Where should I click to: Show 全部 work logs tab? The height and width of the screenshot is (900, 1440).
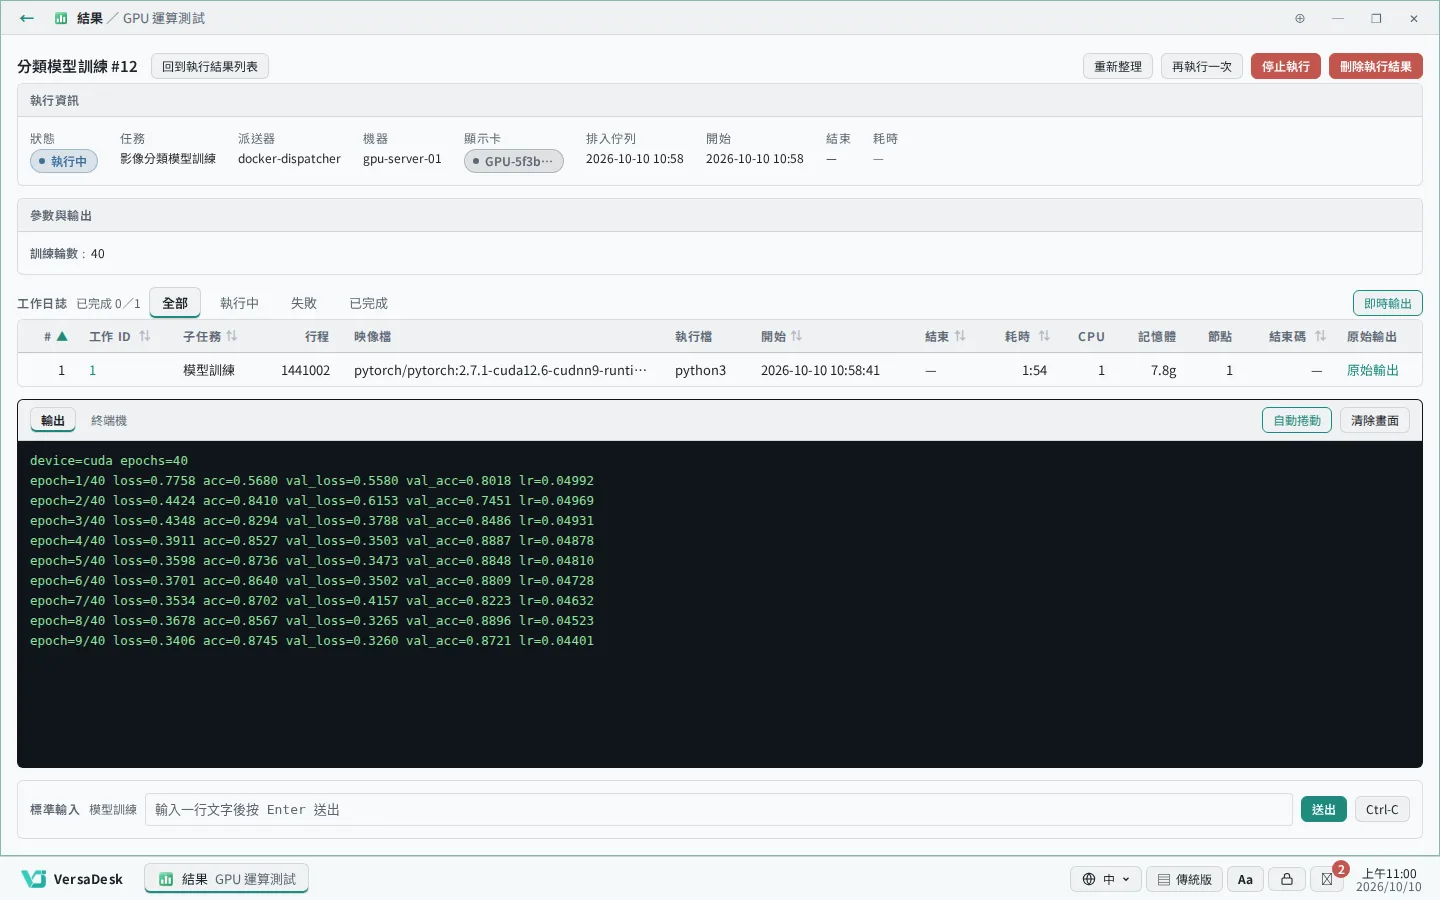pos(175,303)
